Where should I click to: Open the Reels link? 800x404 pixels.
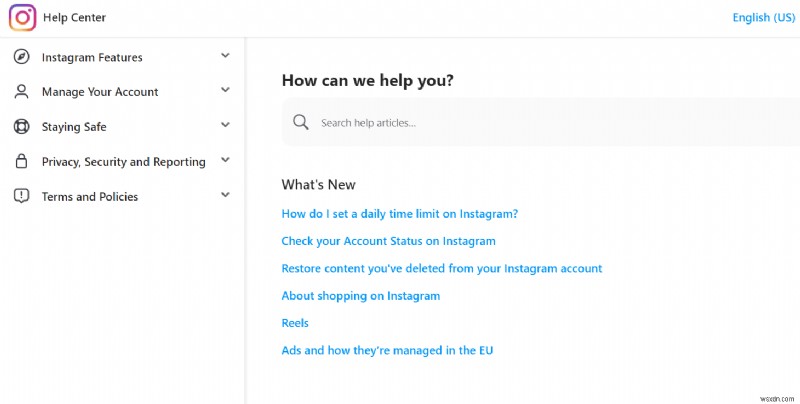coord(295,323)
